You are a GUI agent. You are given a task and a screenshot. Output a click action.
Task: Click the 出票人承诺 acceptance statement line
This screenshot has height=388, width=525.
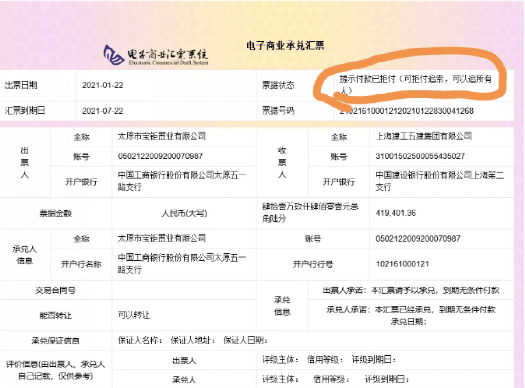[x=411, y=290]
